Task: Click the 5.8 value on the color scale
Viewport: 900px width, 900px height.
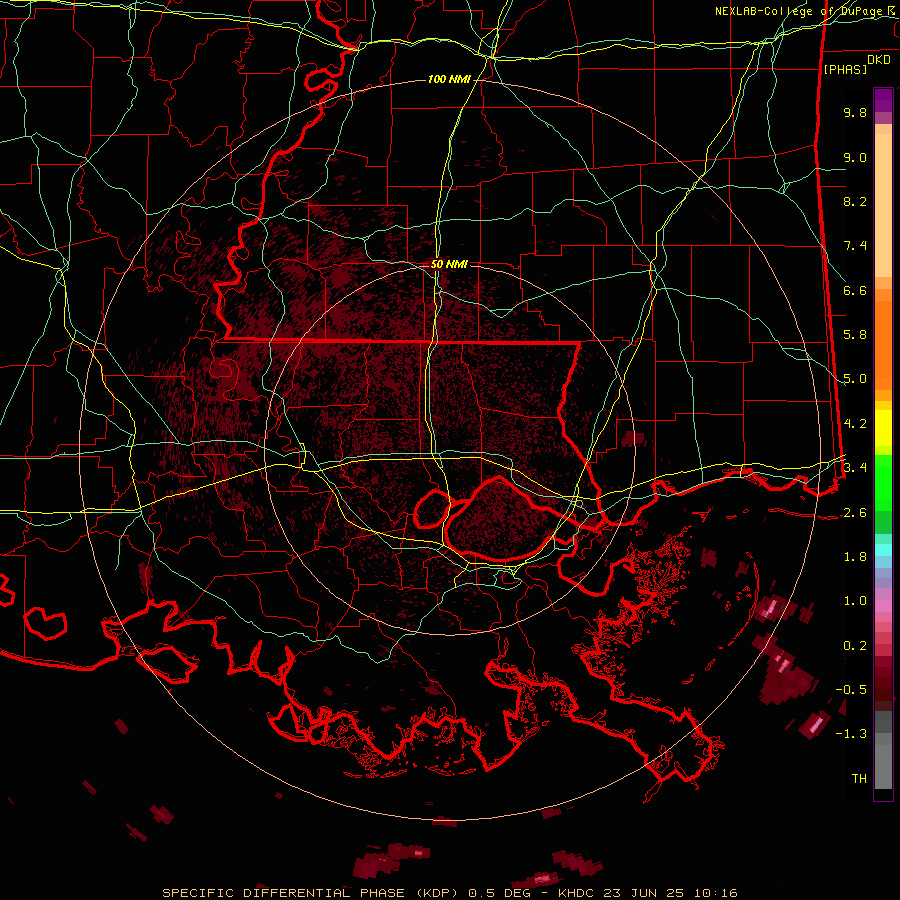Action: click(855, 335)
